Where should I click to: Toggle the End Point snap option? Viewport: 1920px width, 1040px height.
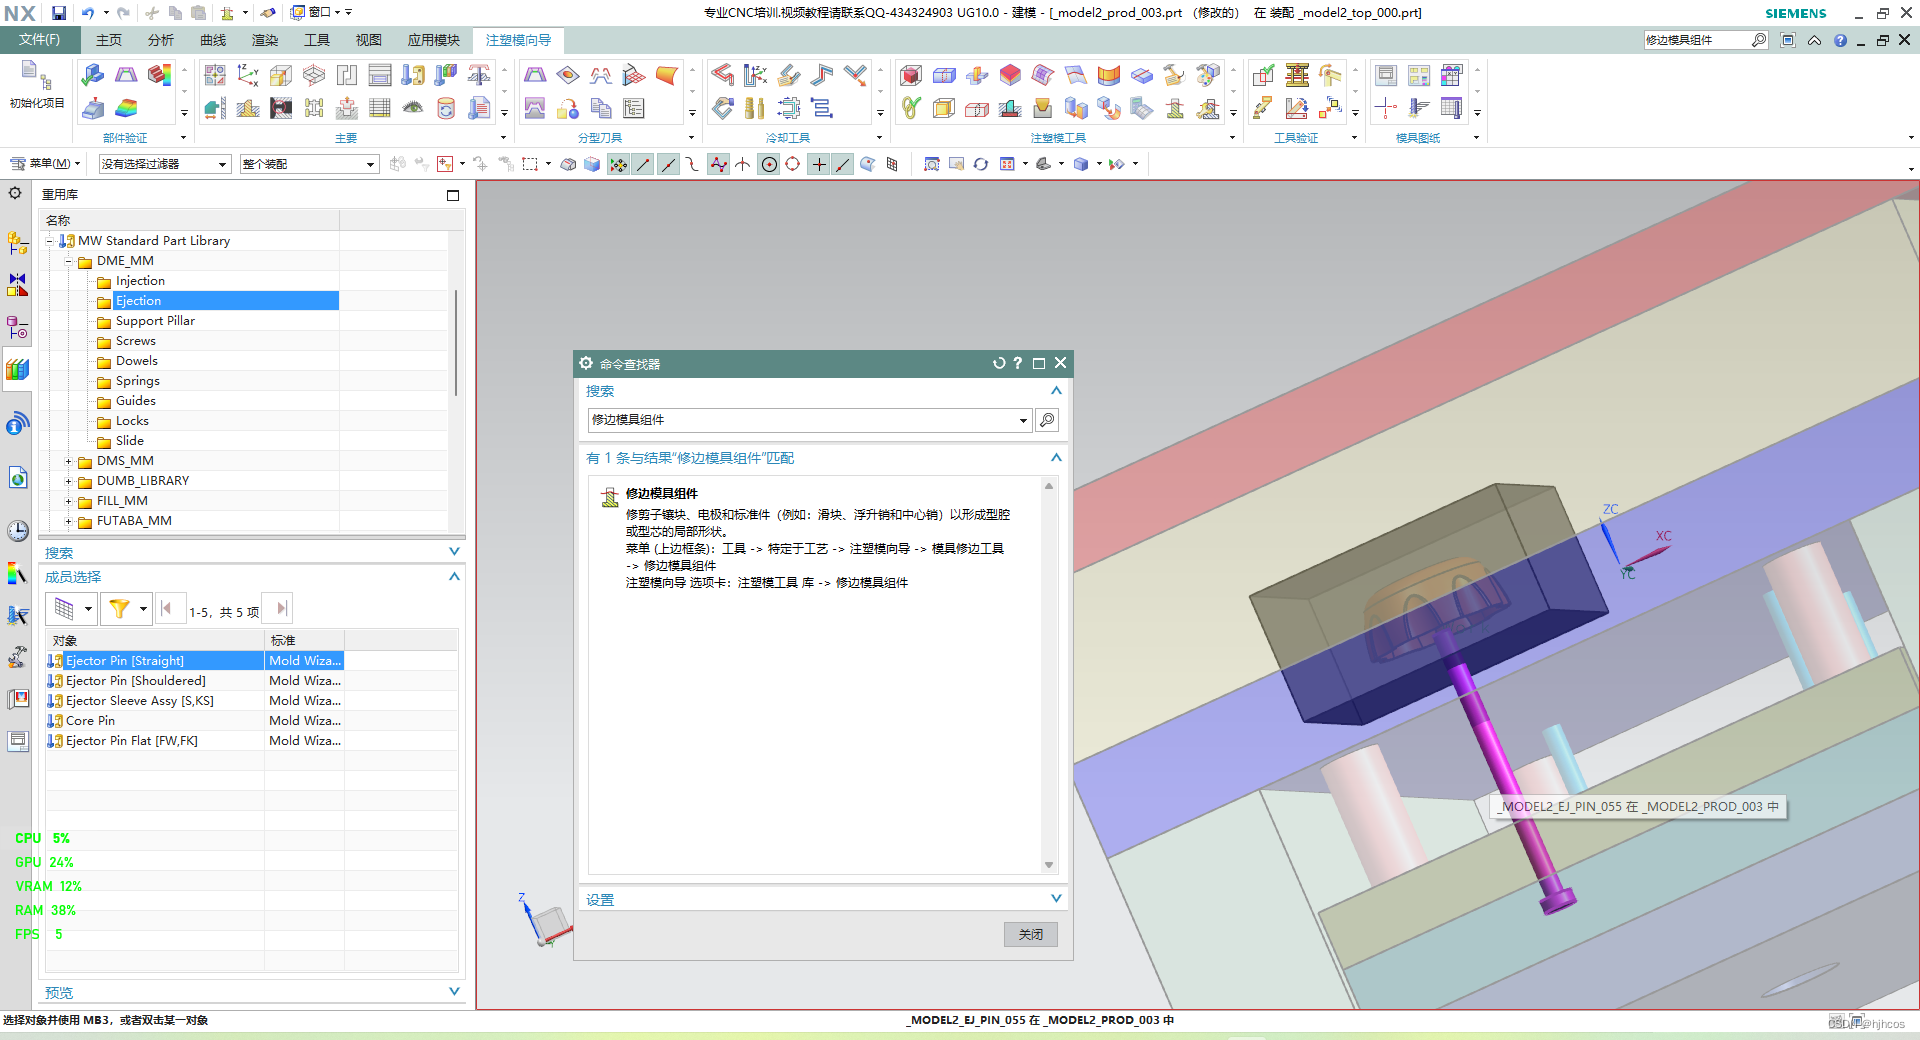pyautogui.click(x=643, y=164)
